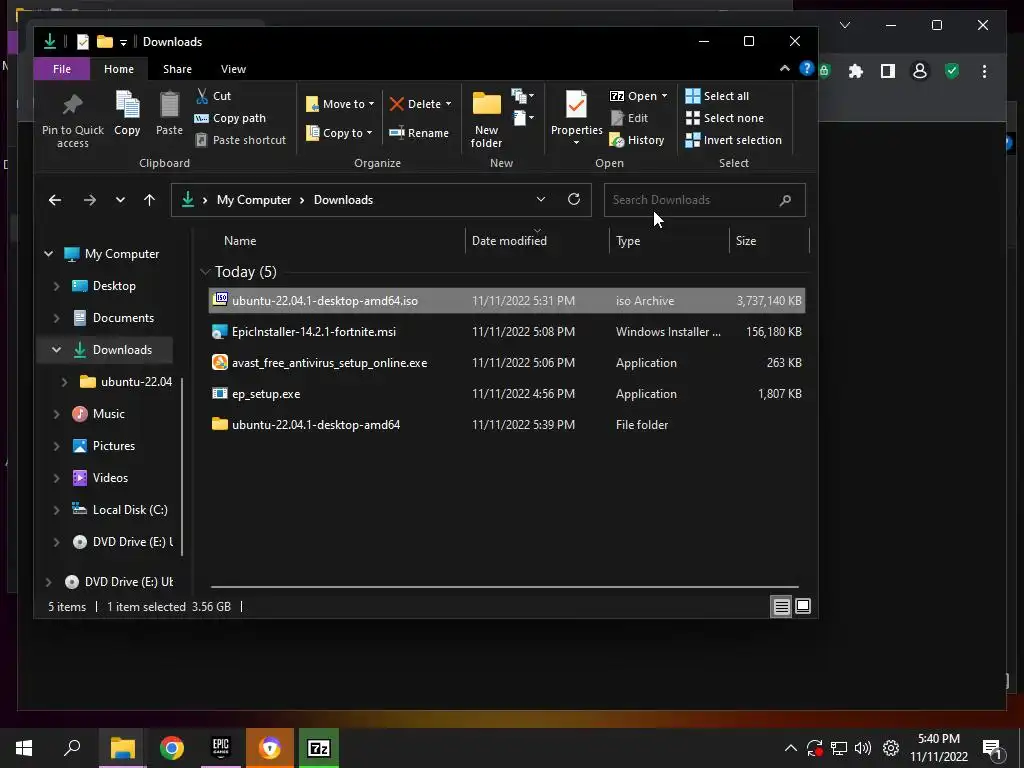Click the red Delete button
Screen dimensions: 1024x768
click(415, 104)
